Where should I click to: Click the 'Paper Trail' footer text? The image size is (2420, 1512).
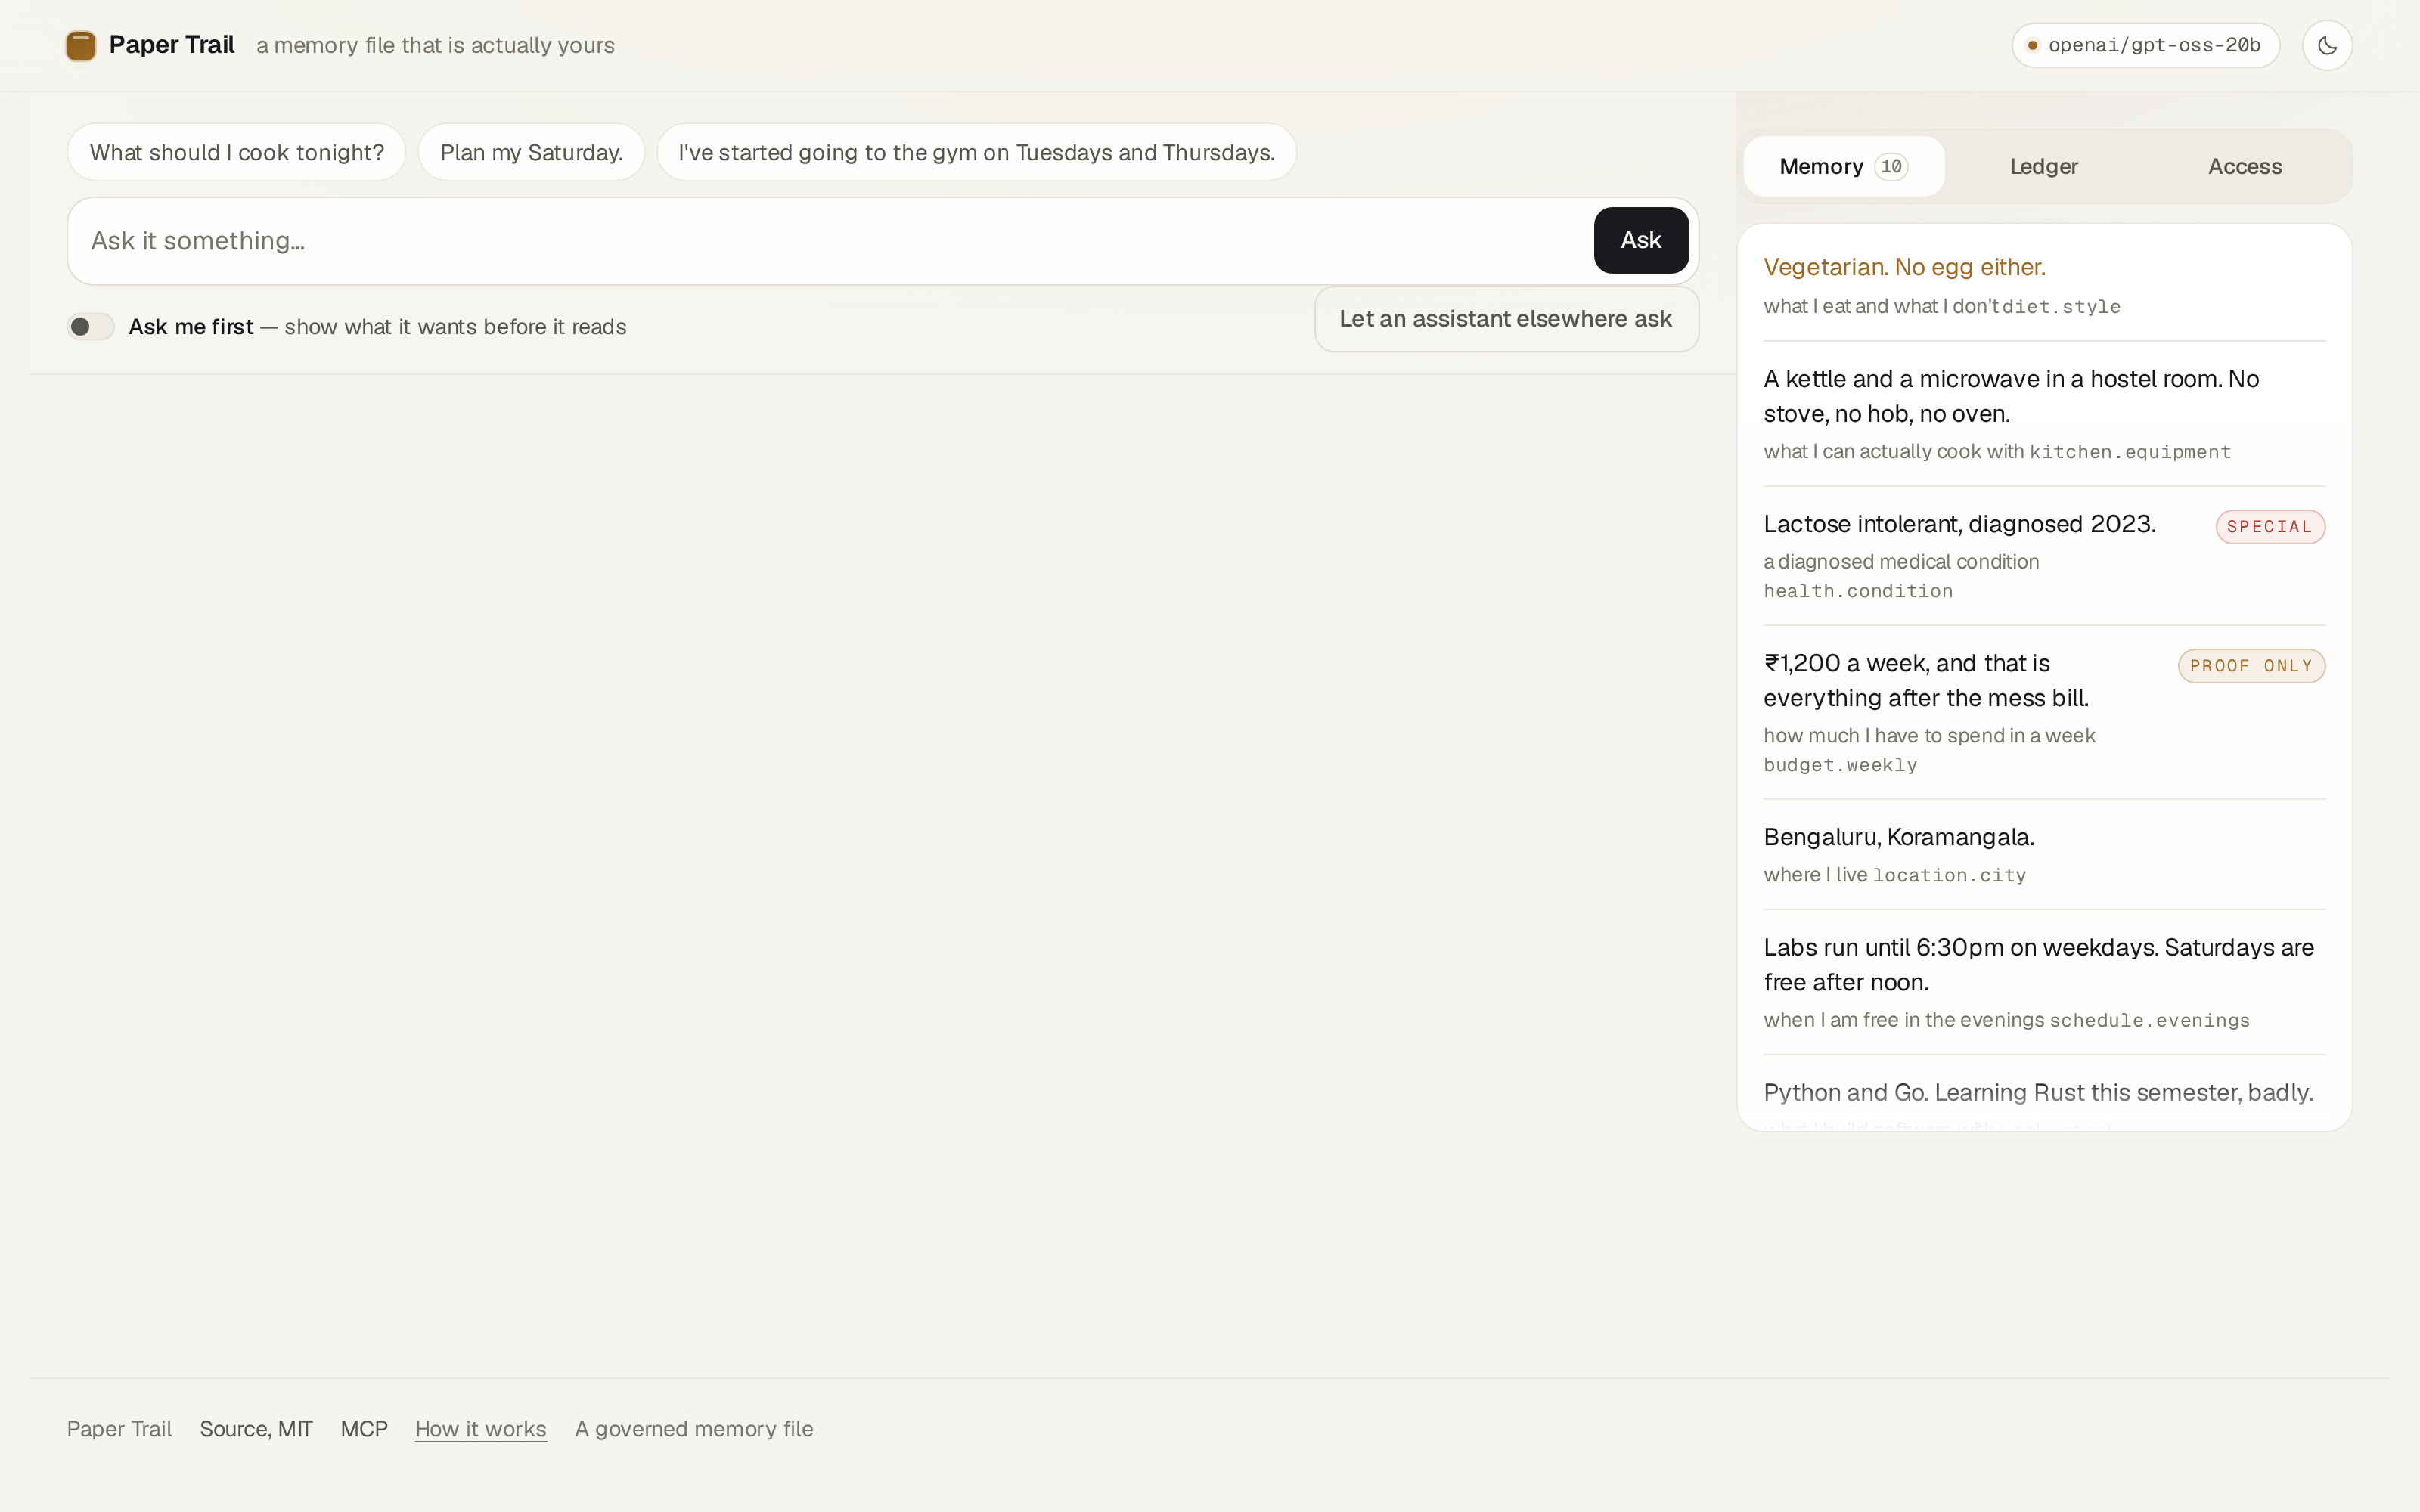[119, 1429]
